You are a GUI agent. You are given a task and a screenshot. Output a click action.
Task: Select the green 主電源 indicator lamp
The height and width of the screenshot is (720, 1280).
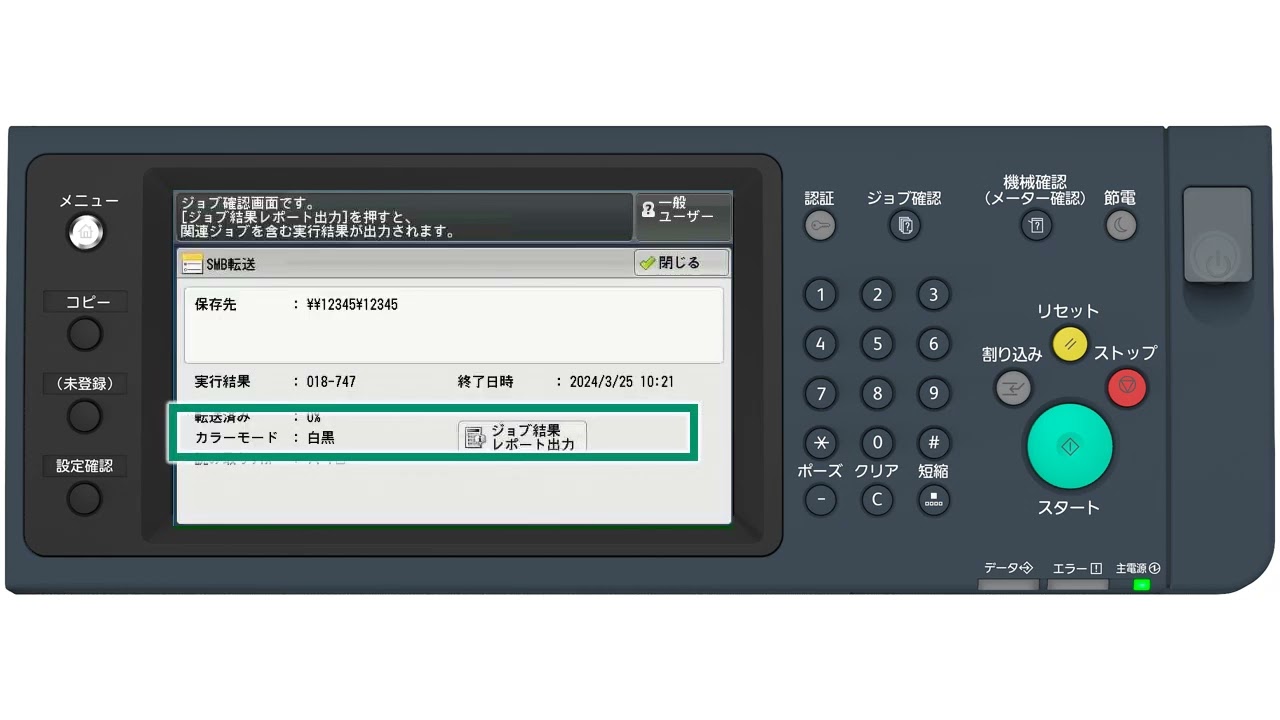[1141, 584]
